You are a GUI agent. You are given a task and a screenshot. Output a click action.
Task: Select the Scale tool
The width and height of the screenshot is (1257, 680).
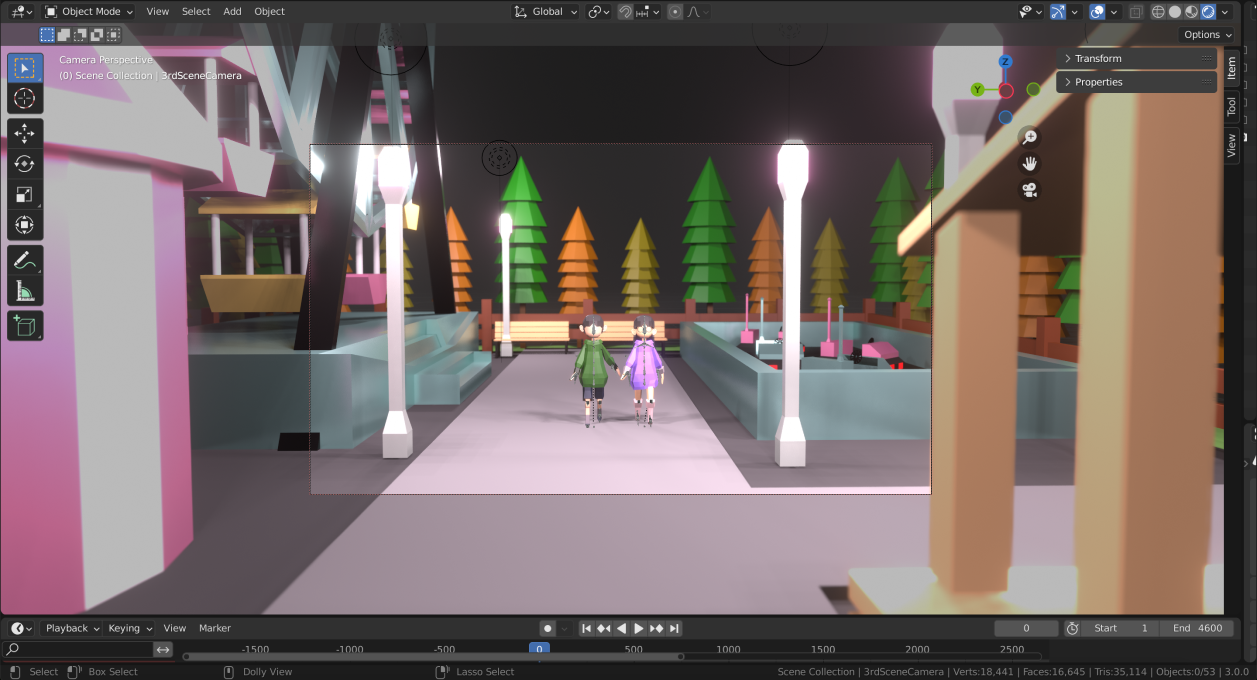(x=25, y=194)
